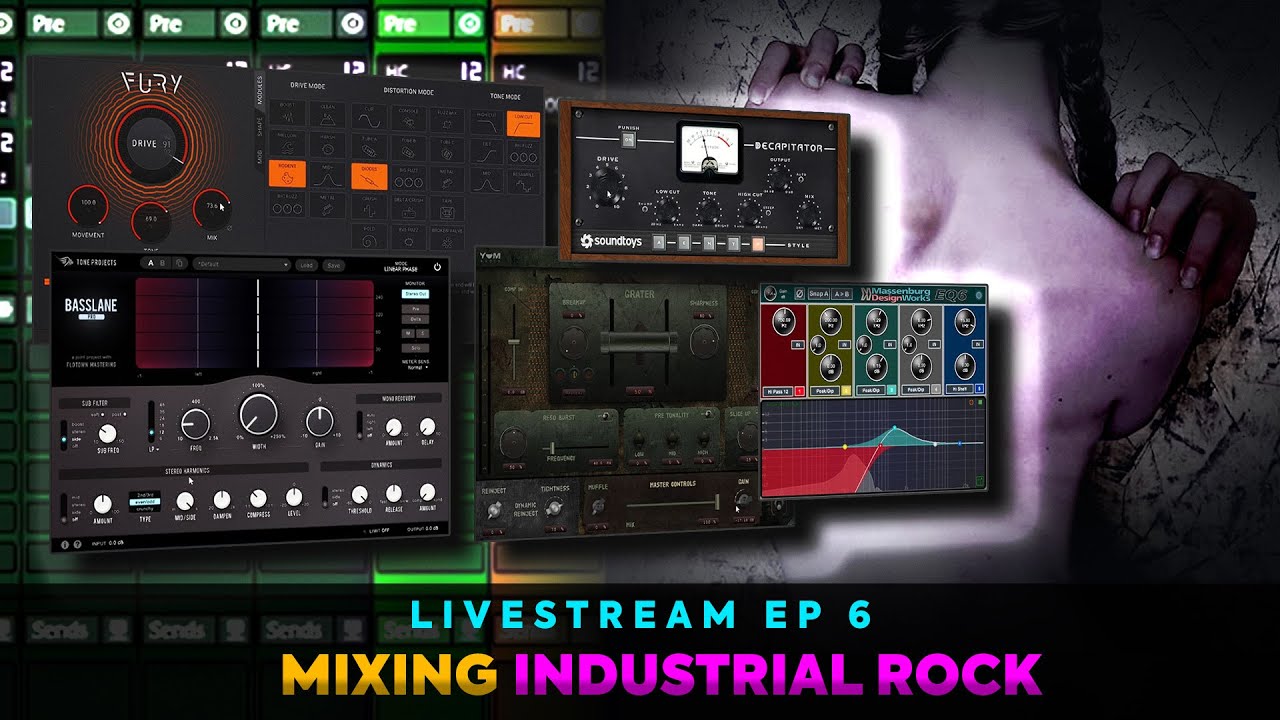Select Tilt tone mode in Fury

tap(487, 152)
